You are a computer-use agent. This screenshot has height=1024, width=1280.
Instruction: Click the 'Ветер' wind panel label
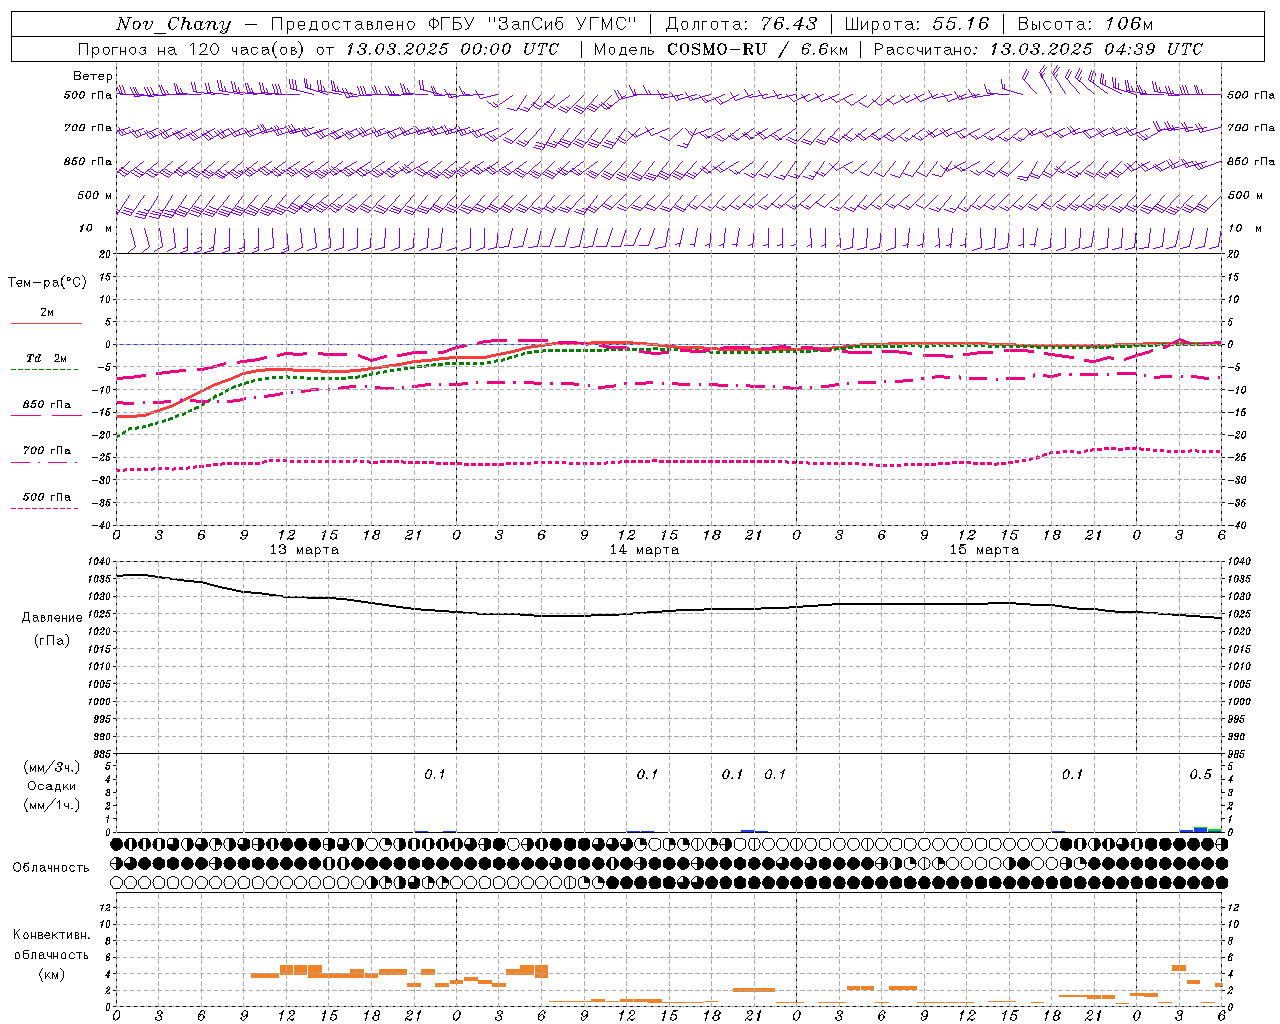click(x=92, y=76)
